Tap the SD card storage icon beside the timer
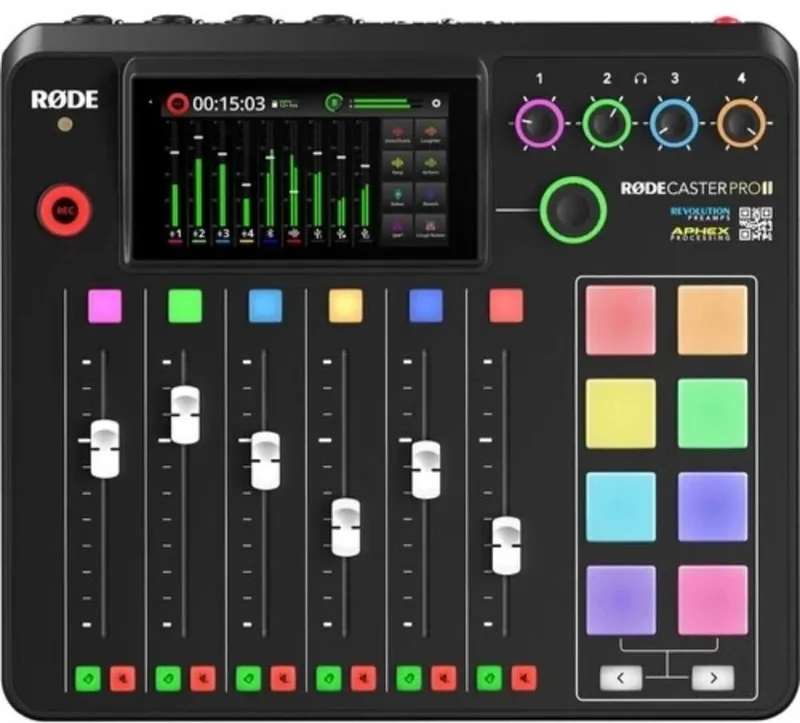Viewport: 800px width, 723px height. tap(274, 104)
